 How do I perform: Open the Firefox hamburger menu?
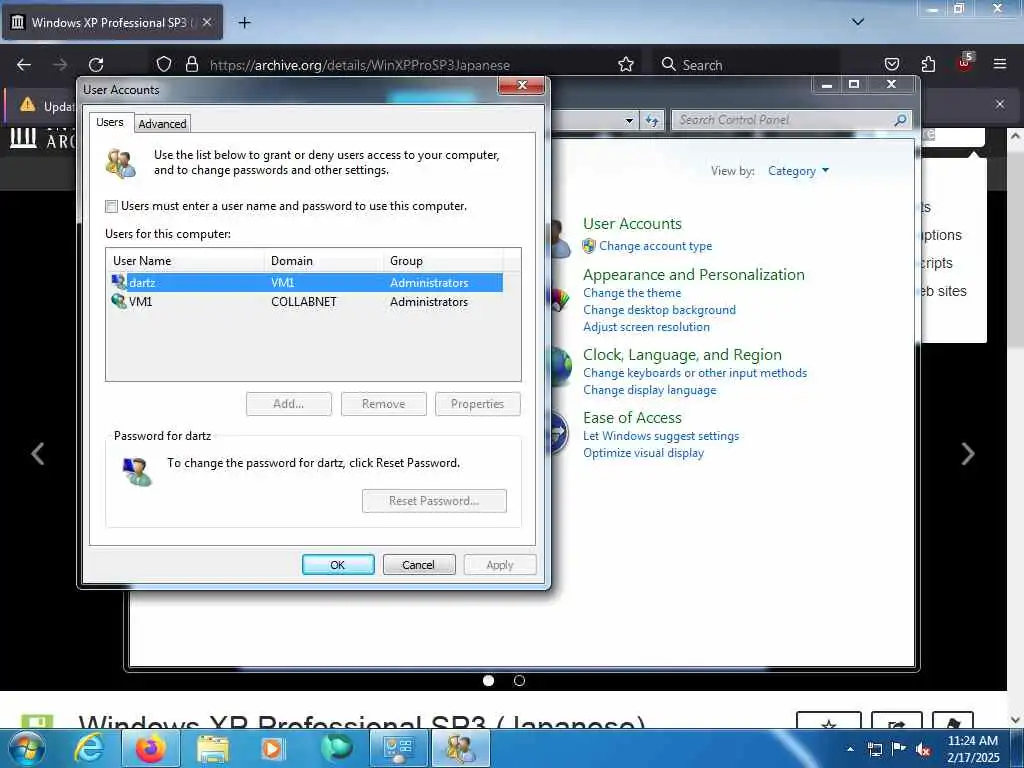1000,65
